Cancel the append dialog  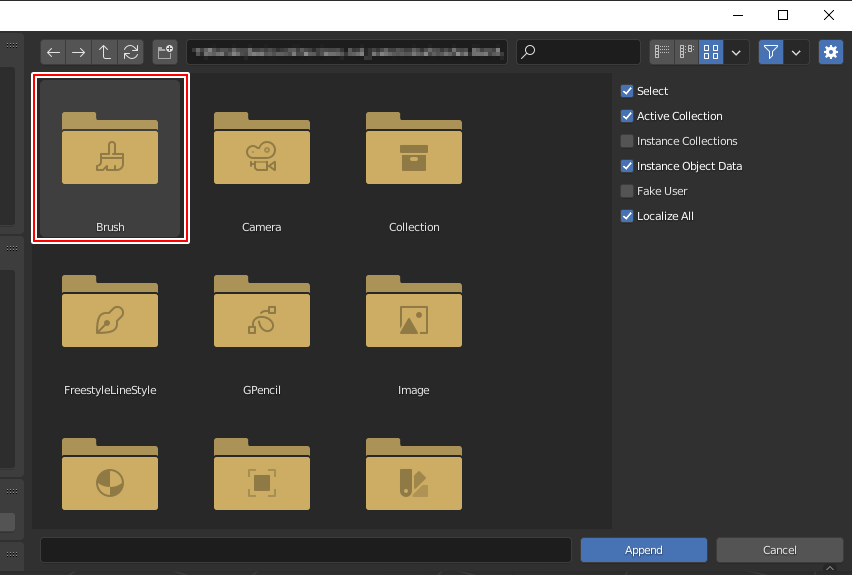click(x=779, y=550)
